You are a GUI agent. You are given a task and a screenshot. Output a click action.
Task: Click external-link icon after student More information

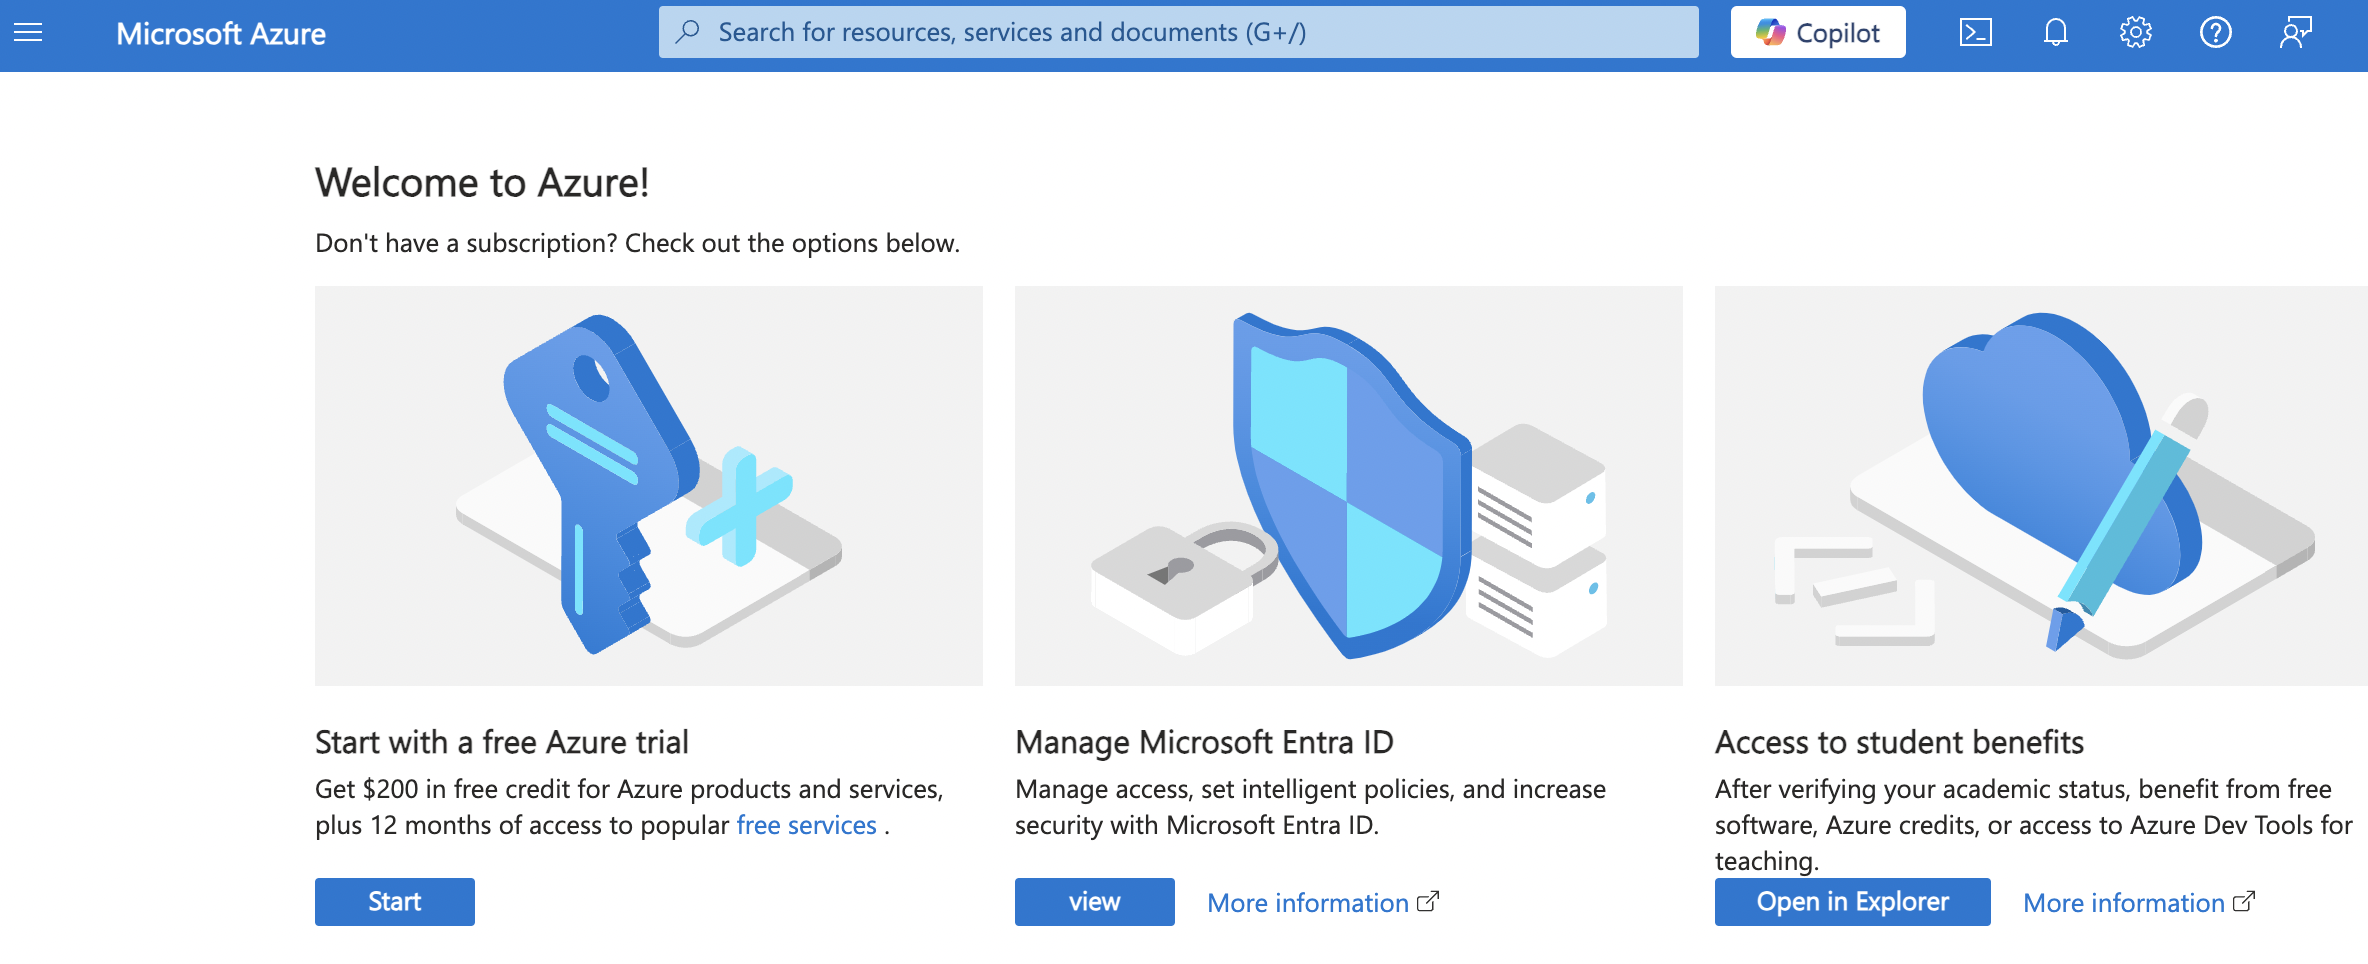tap(2244, 901)
